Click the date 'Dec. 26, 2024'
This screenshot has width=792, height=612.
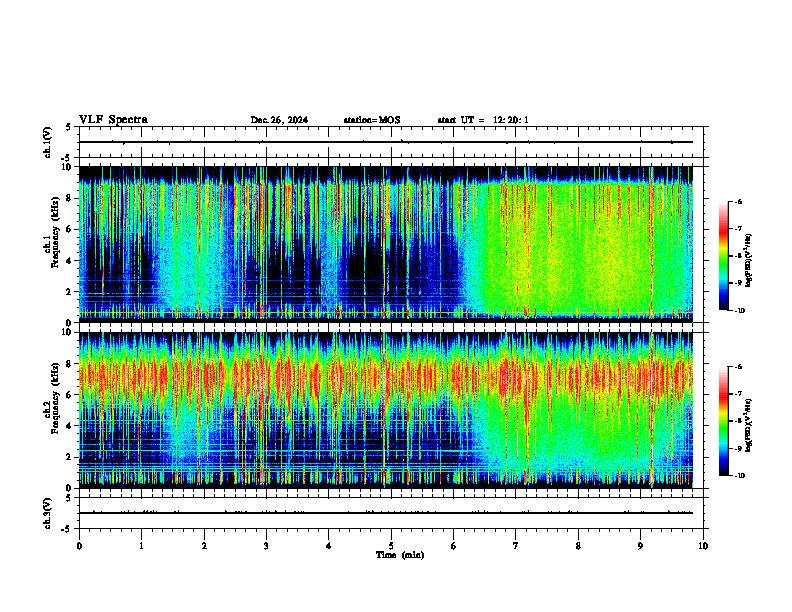coord(279,120)
